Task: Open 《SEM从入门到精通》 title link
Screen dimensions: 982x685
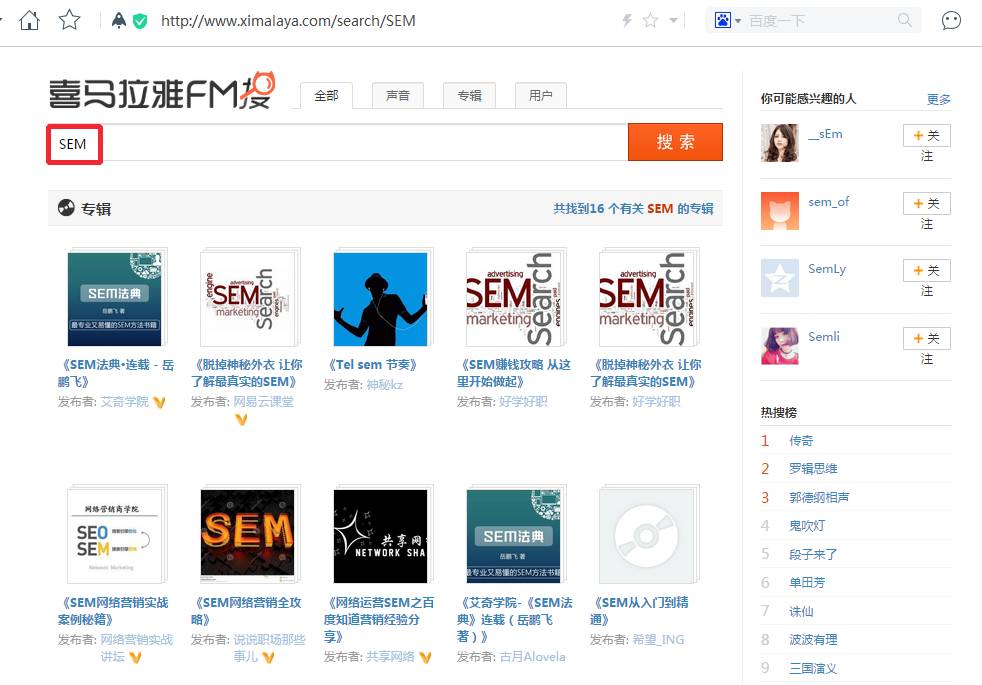Action: [640, 611]
